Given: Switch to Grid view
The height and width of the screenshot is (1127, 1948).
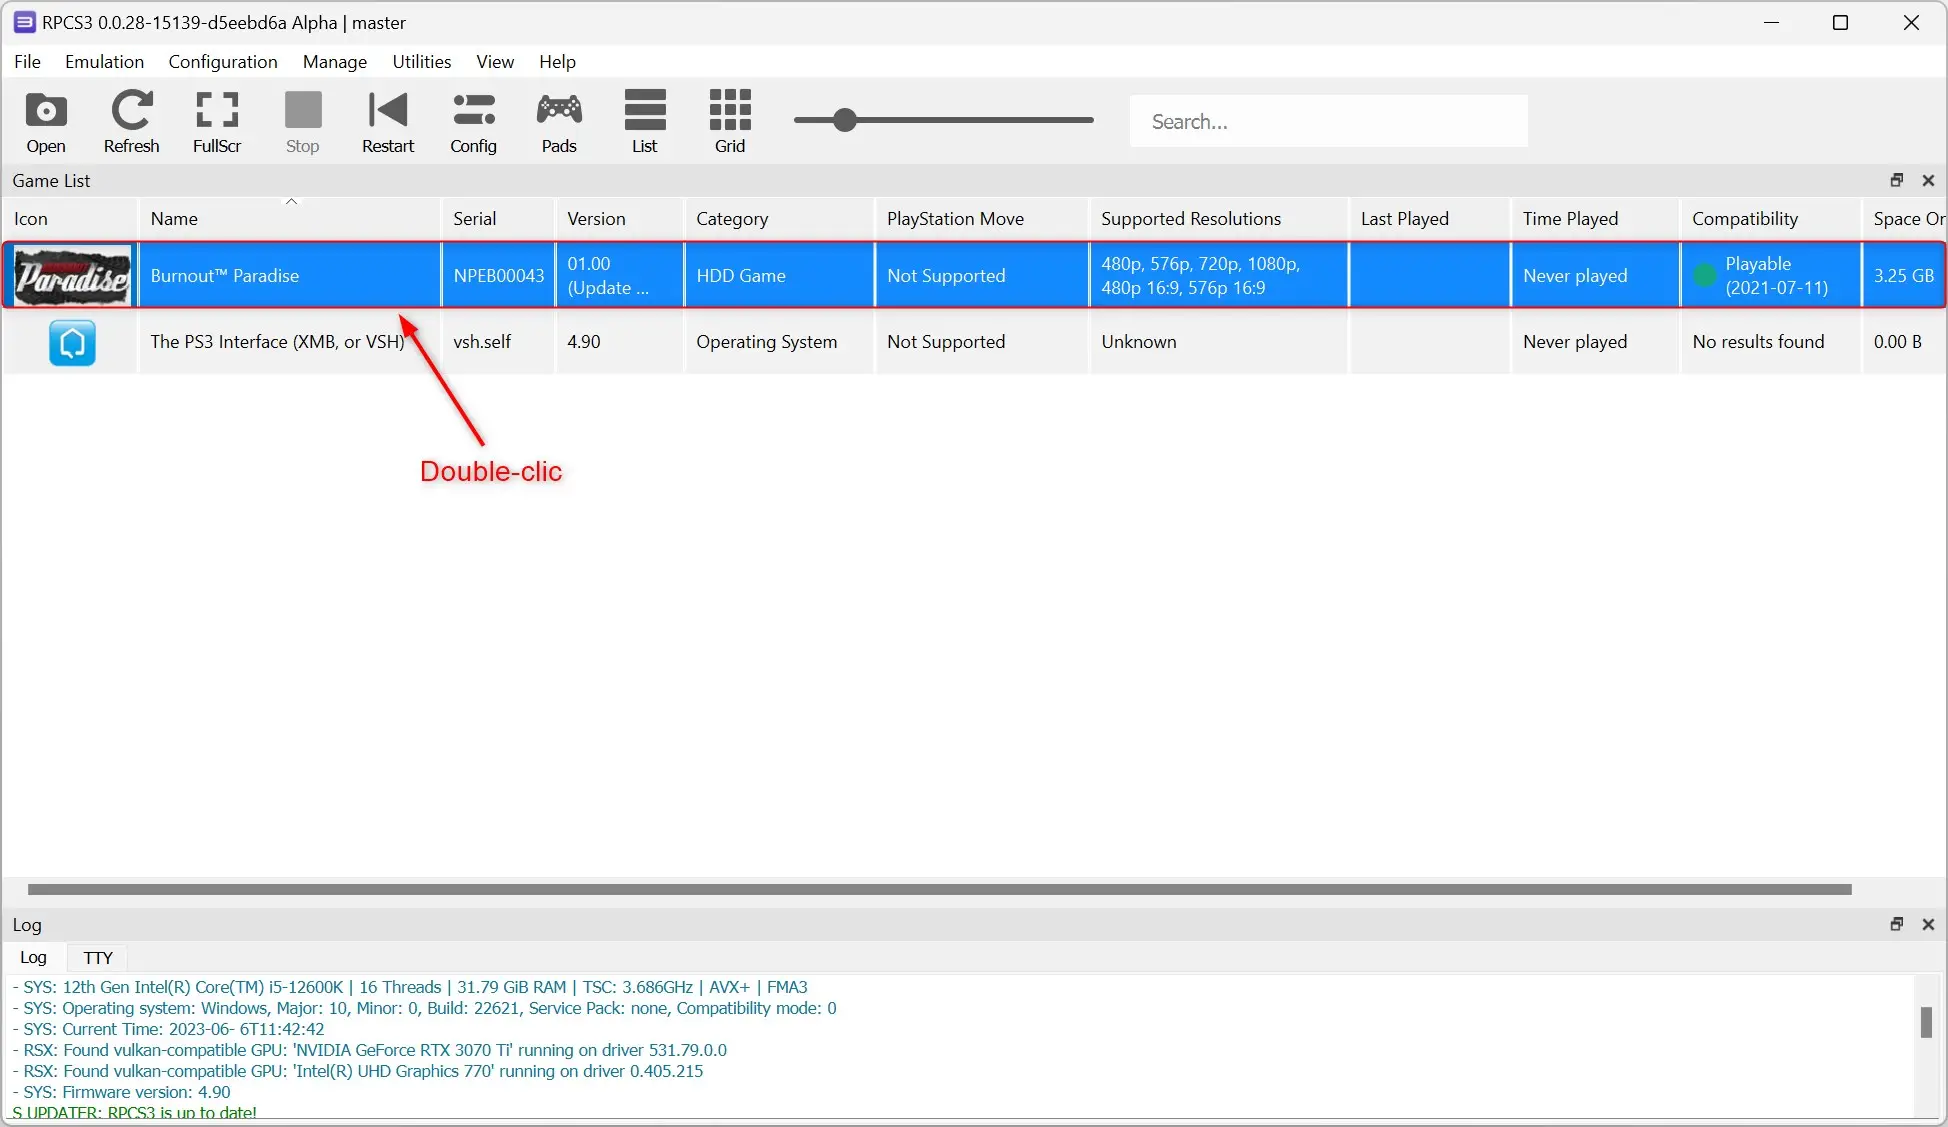Looking at the screenshot, I should 730,121.
